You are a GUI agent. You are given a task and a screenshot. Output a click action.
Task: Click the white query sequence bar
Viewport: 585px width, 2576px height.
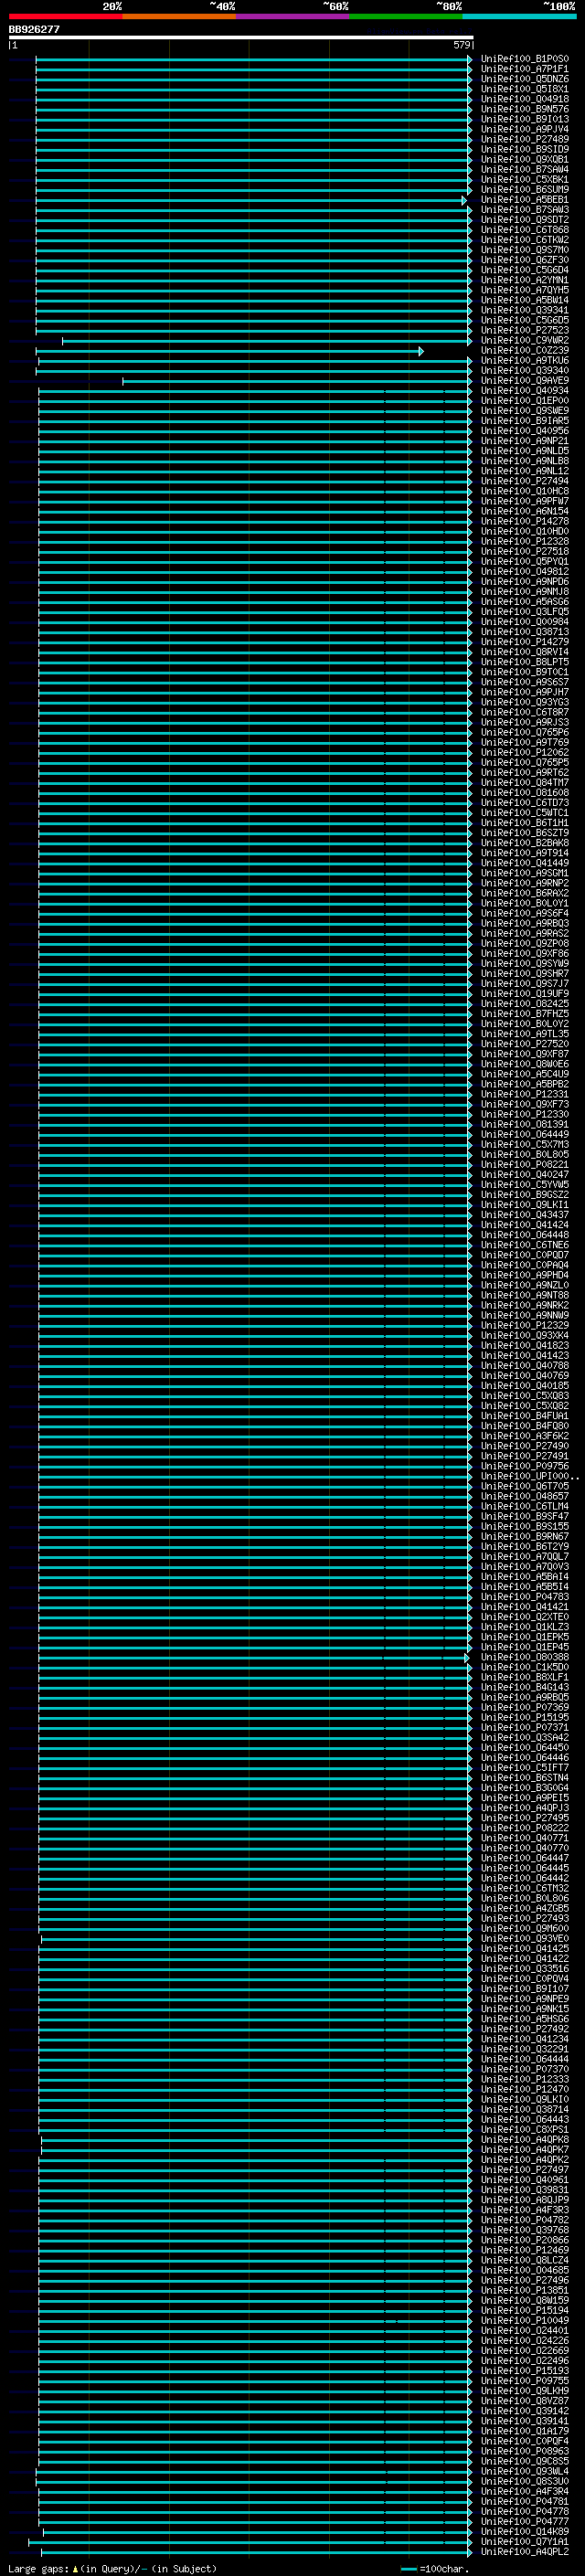241,37
